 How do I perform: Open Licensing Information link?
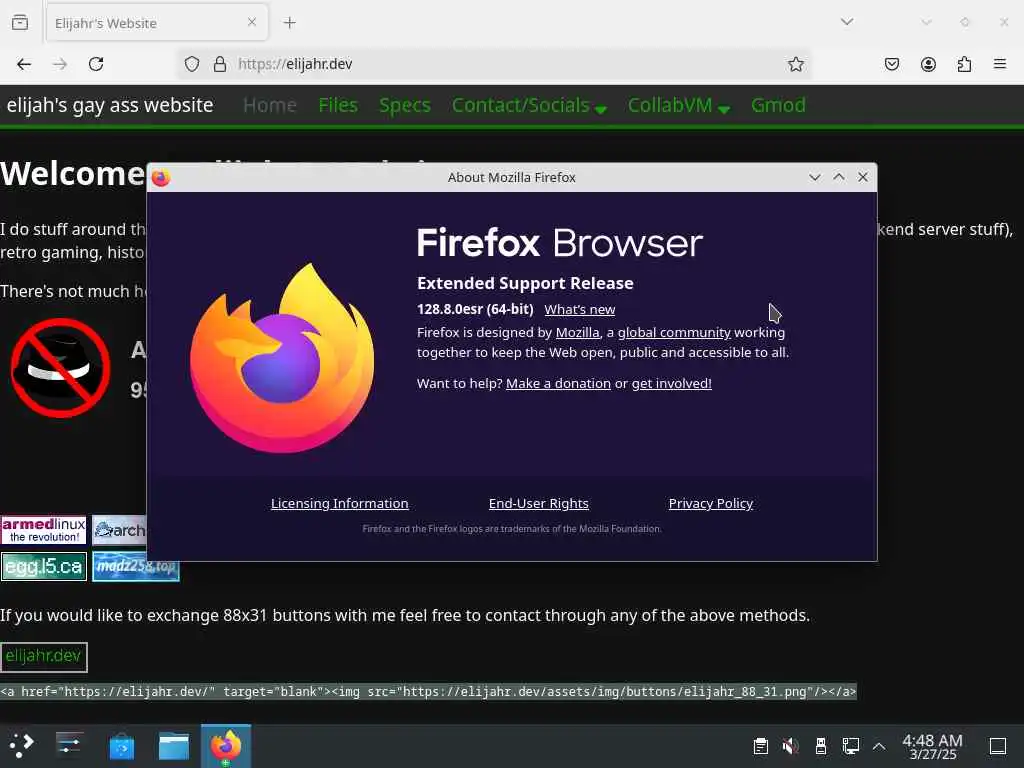pyautogui.click(x=340, y=504)
